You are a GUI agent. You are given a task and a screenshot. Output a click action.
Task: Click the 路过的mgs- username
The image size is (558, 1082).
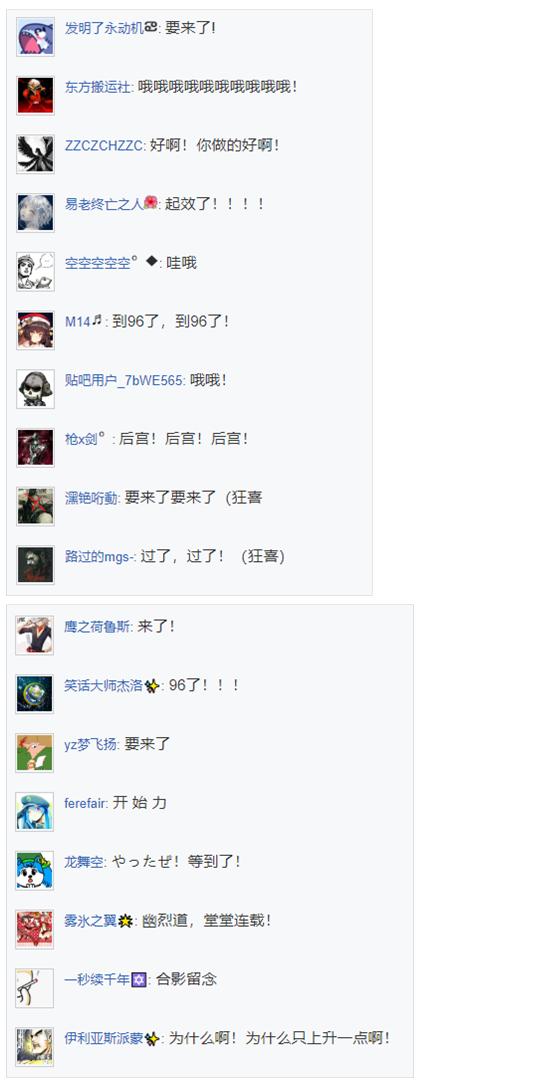click(100, 556)
